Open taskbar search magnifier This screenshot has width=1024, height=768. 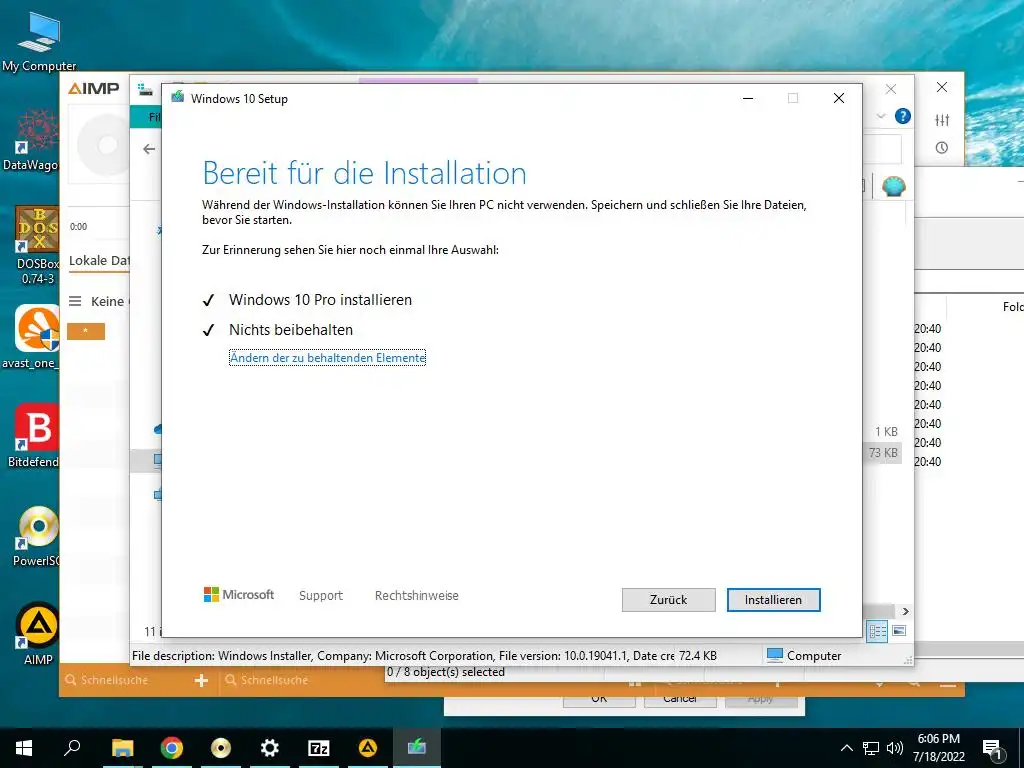coord(72,748)
